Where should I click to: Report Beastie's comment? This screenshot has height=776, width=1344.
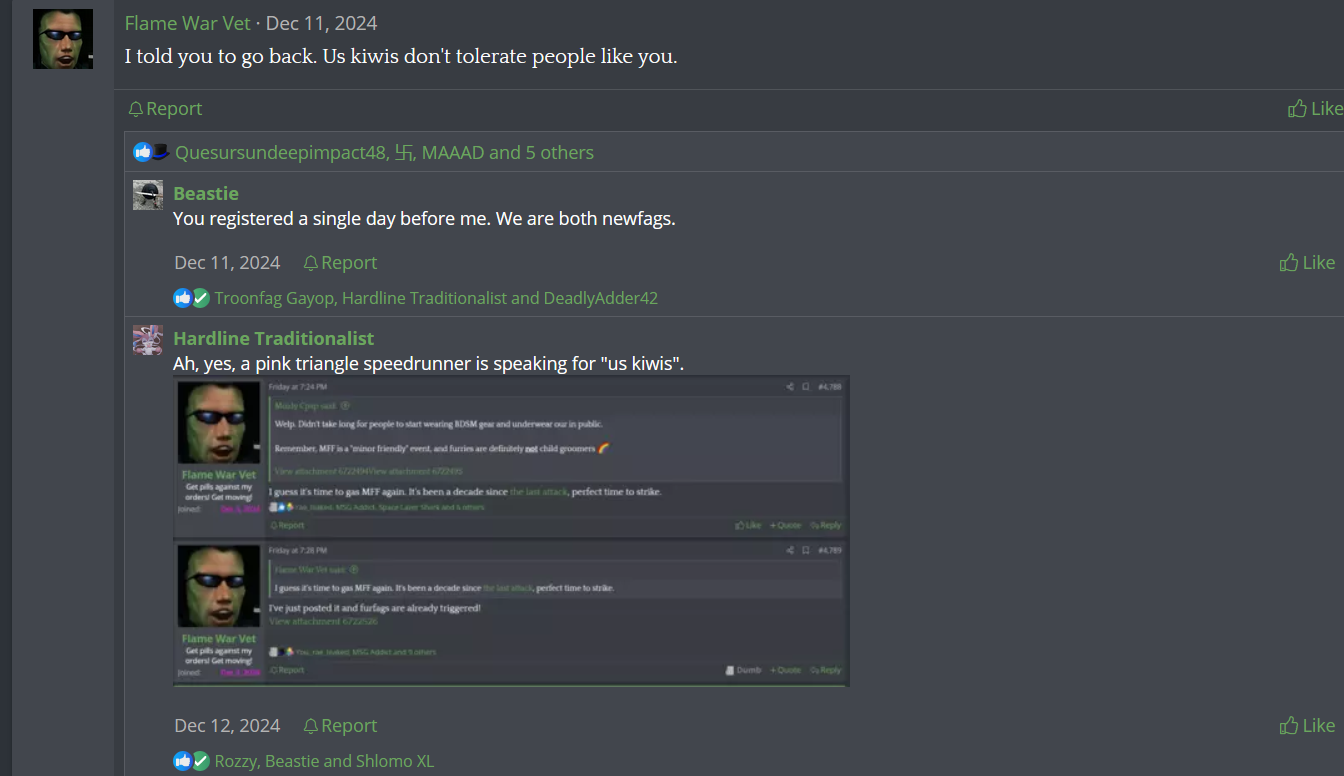click(x=340, y=263)
